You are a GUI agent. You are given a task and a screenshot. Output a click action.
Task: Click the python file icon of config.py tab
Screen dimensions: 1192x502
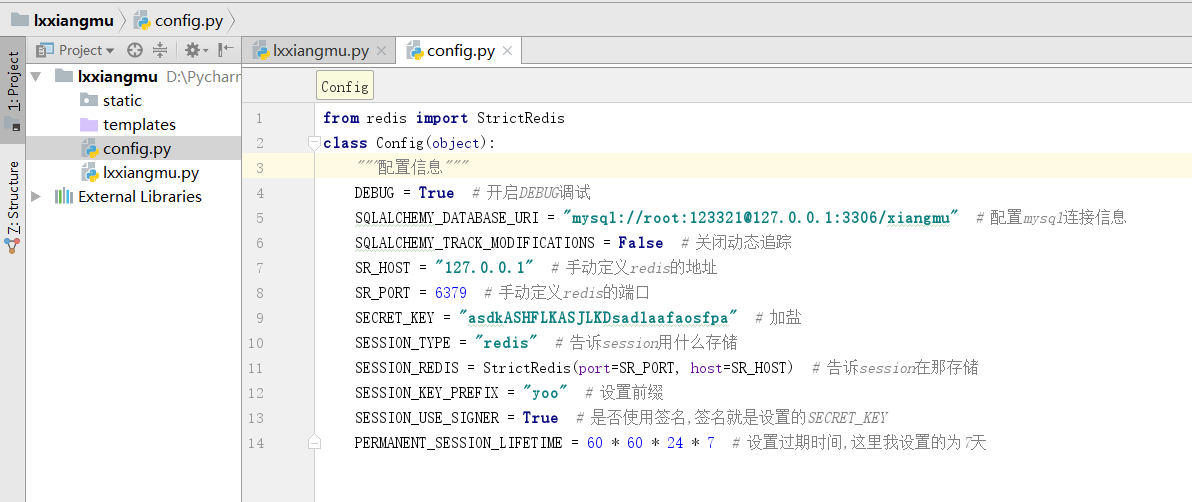coord(415,51)
